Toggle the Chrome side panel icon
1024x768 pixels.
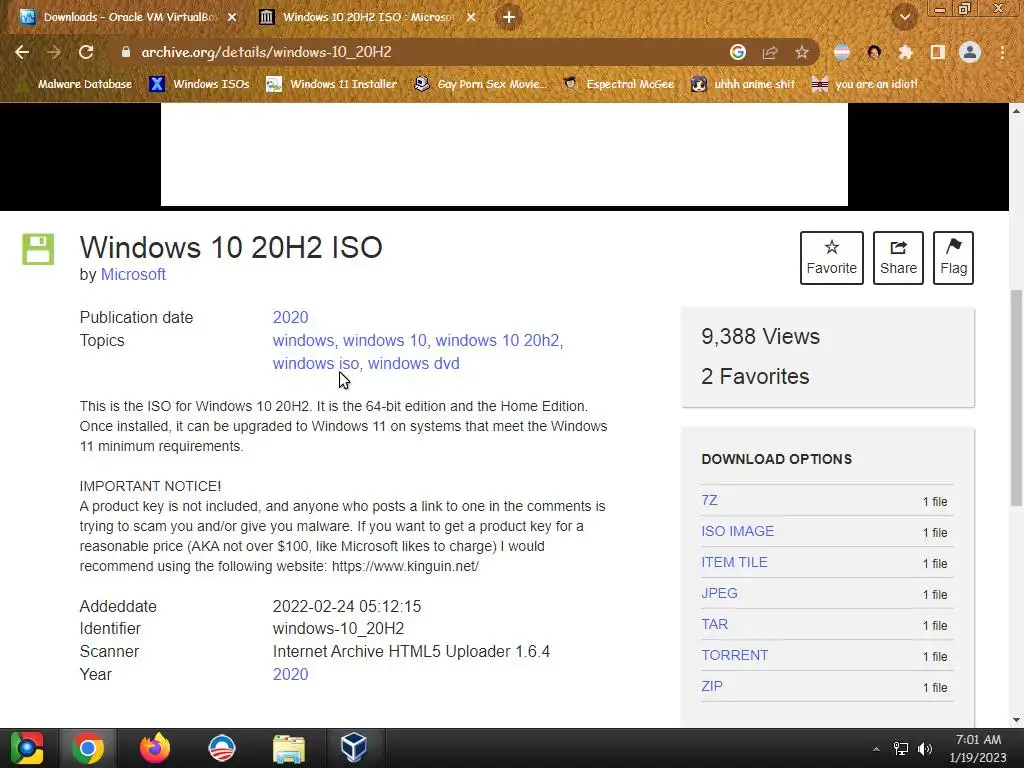point(937,52)
